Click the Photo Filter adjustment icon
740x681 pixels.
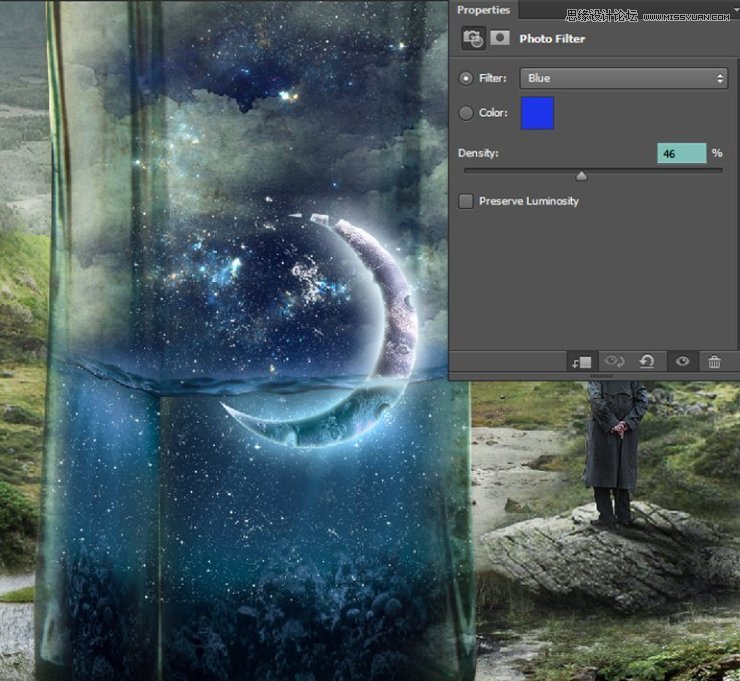tap(473, 38)
